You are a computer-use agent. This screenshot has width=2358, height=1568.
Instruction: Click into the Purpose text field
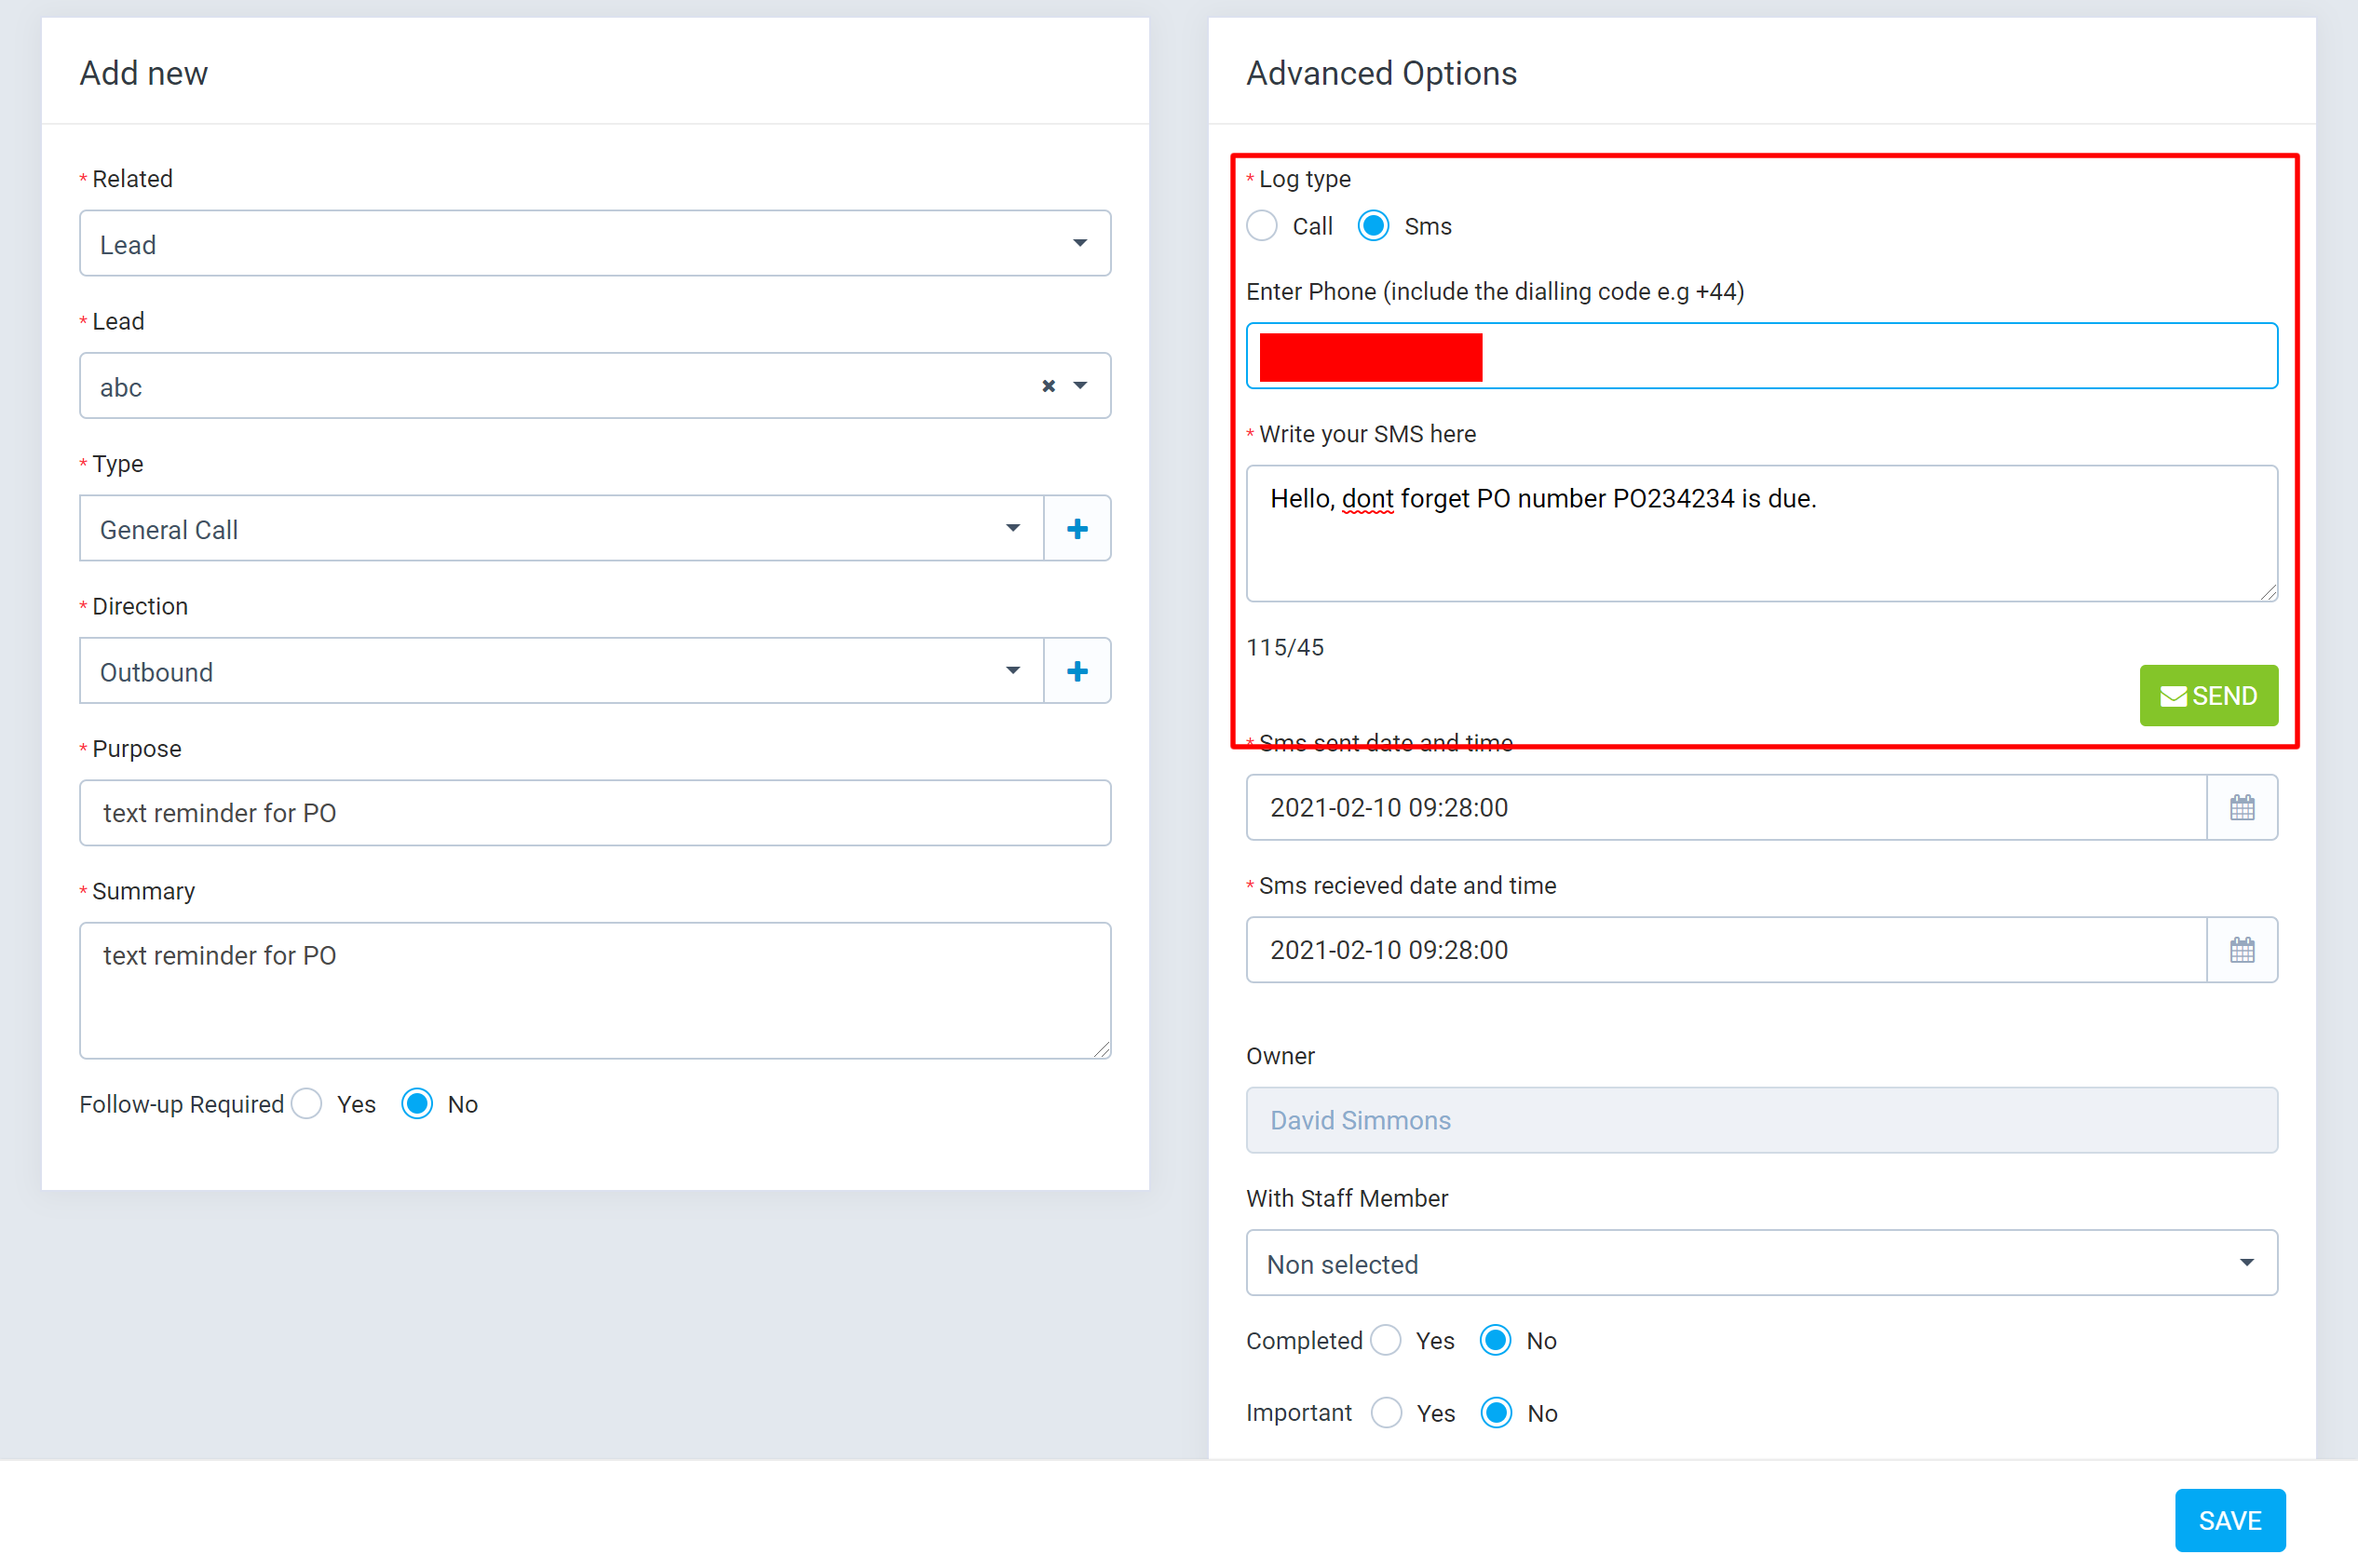point(594,813)
